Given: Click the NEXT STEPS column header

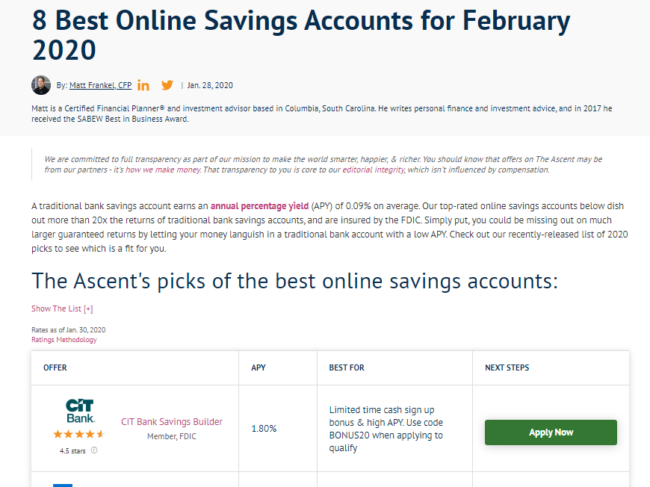Looking at the screenshot, I should coord(507,368).
